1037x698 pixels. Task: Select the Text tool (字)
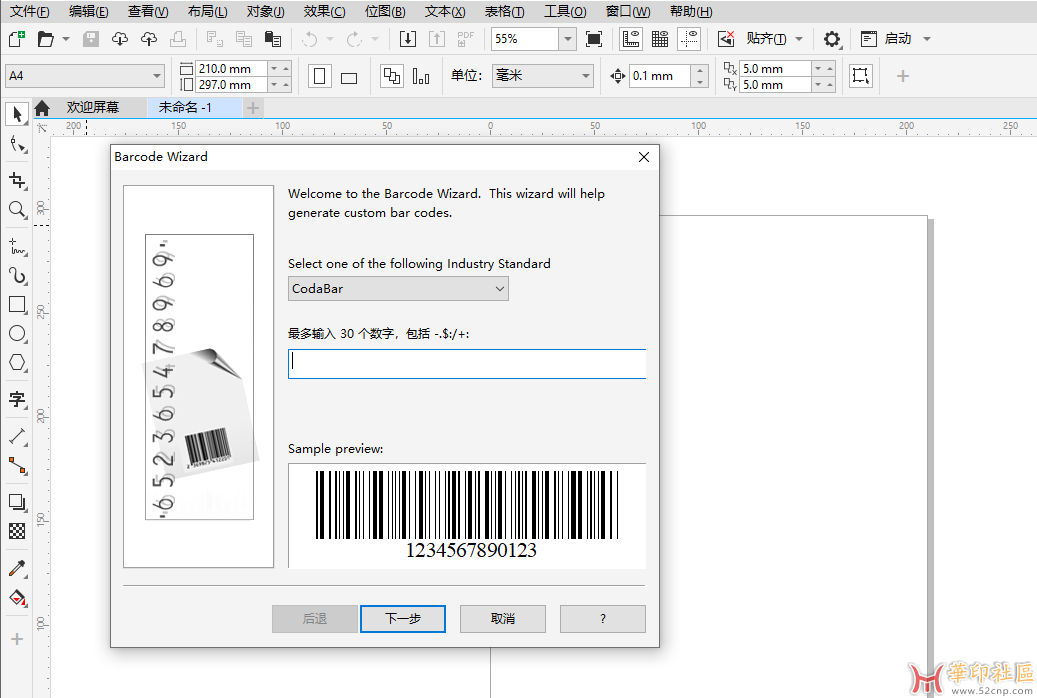17,399
